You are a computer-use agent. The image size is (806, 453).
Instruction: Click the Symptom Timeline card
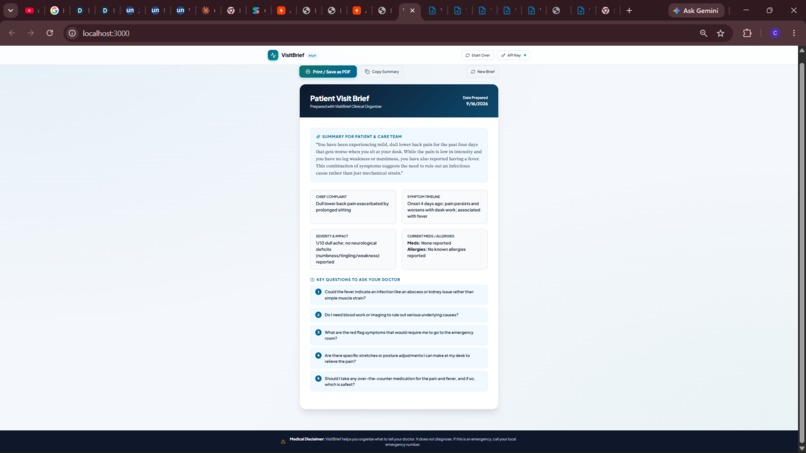(x=445, y=207)
